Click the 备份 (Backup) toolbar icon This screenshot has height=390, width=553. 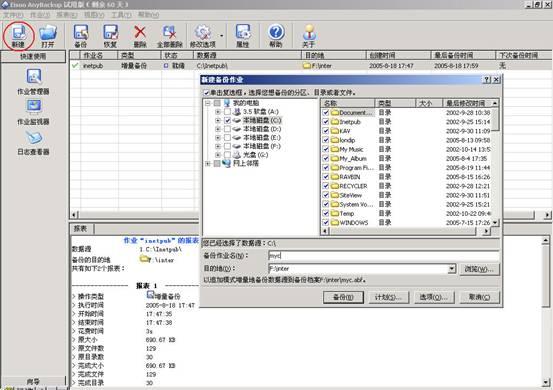coord(81,35)
